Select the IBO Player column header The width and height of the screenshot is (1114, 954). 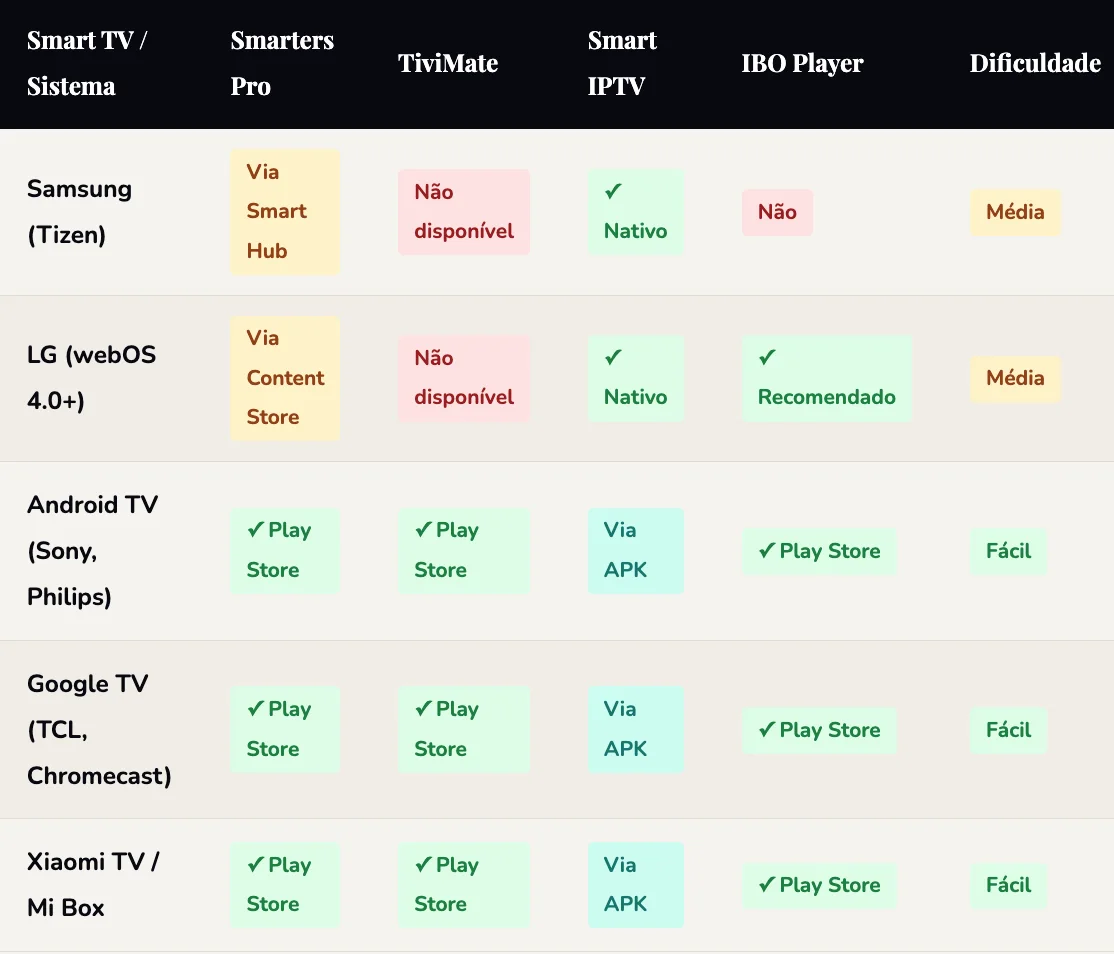pyautogui.click(x=802, y=63)
